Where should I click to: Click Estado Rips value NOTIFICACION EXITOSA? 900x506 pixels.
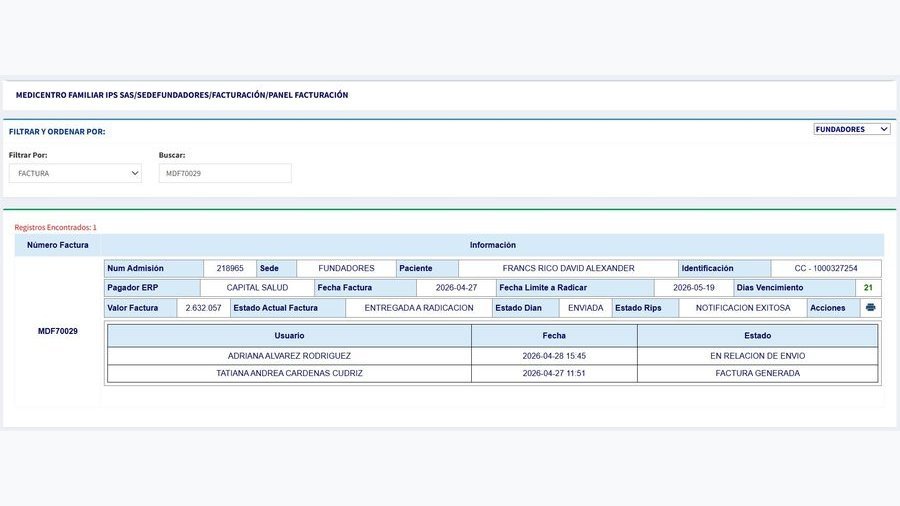pos(743,308)
